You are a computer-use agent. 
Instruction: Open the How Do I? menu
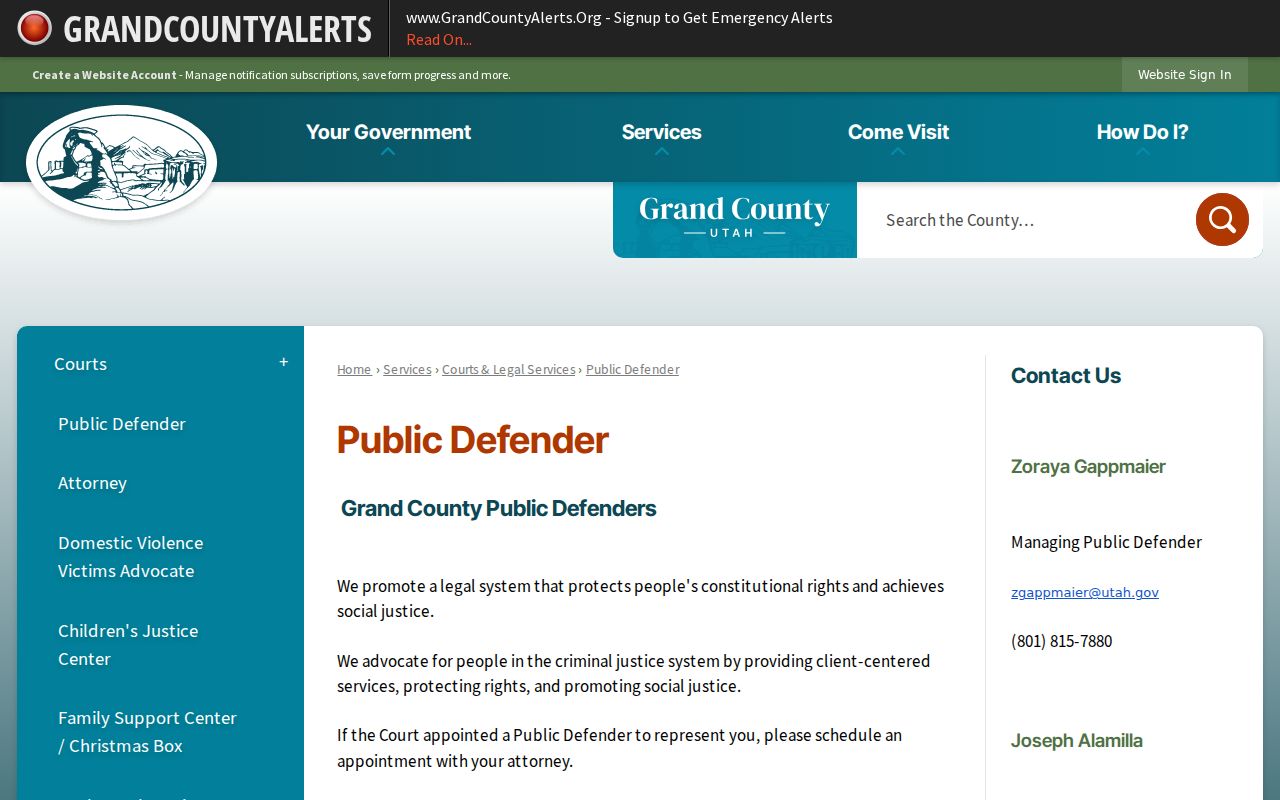point(1142,132)
